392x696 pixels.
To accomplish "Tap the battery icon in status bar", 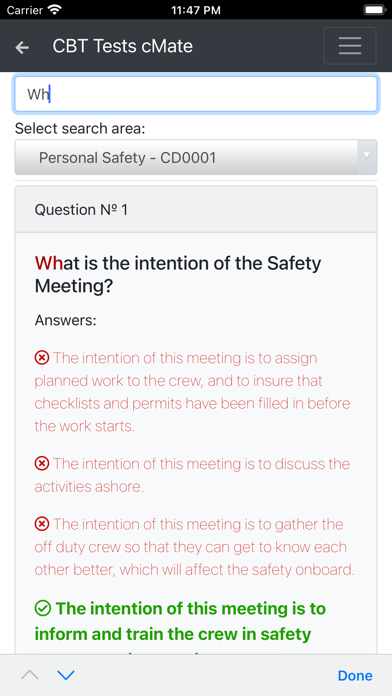I will pos(374,10).
